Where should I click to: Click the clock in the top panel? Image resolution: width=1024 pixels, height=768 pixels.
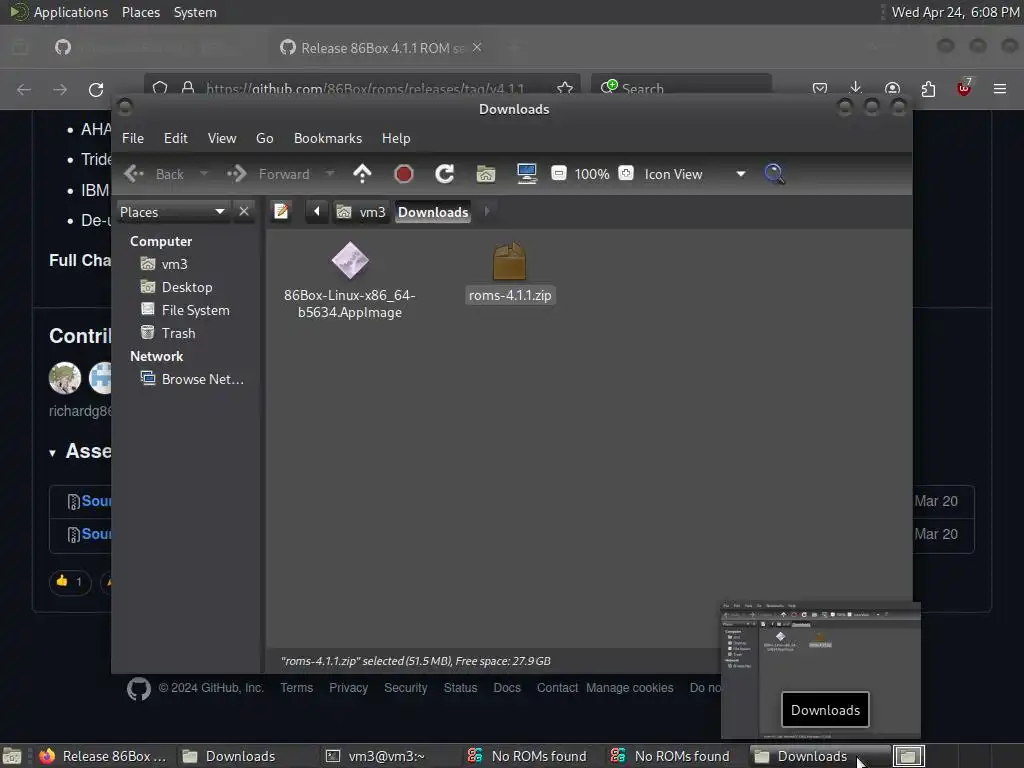pos(955,12)
